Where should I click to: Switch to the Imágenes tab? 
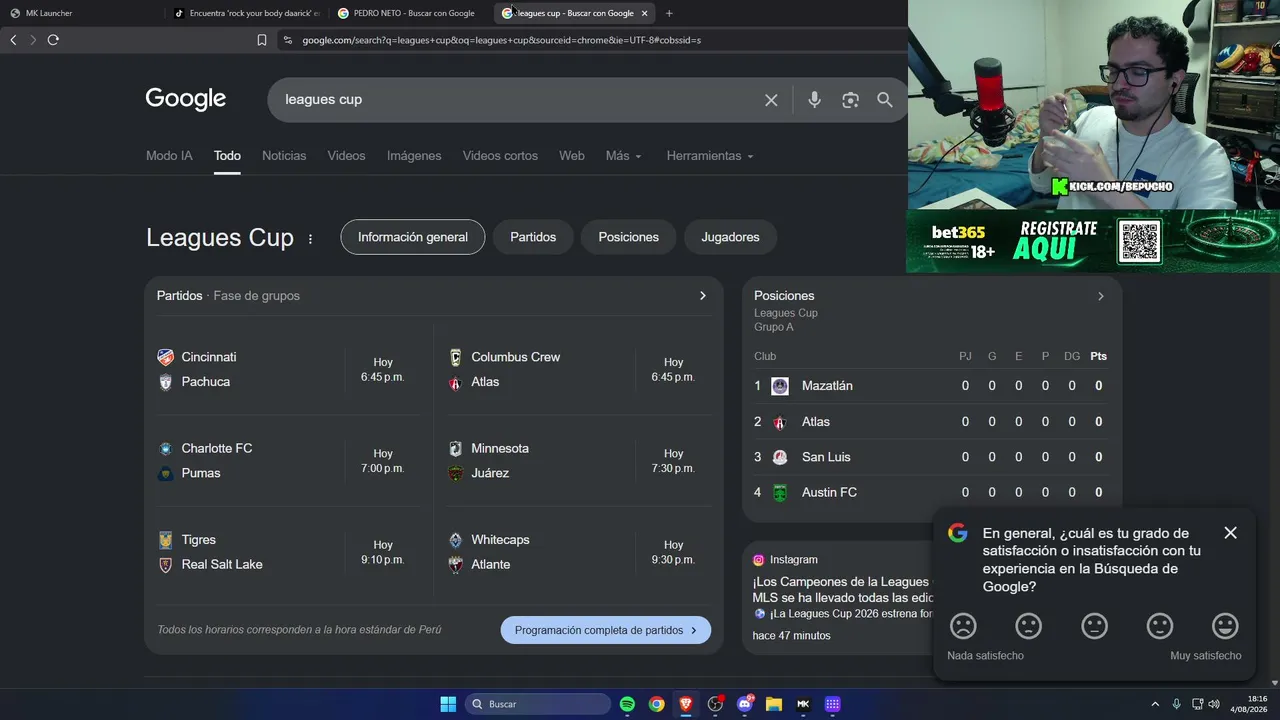414,156
